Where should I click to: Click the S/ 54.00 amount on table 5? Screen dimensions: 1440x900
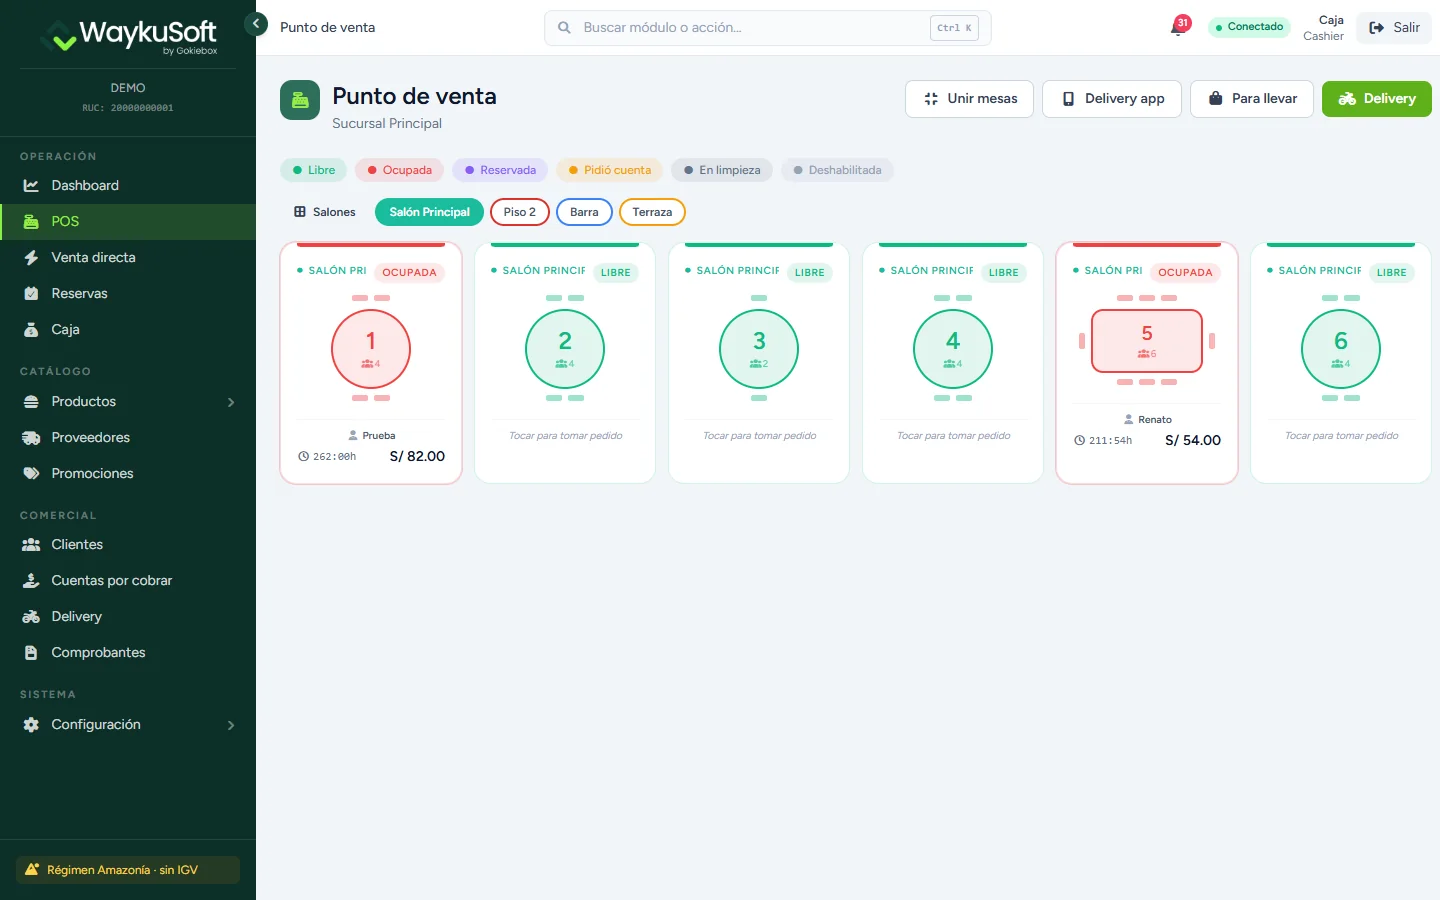click(x=1193, y=440)
